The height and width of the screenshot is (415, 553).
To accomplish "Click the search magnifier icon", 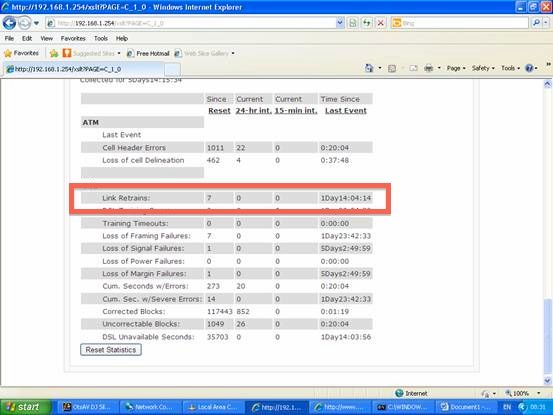I will click(536, 23).
